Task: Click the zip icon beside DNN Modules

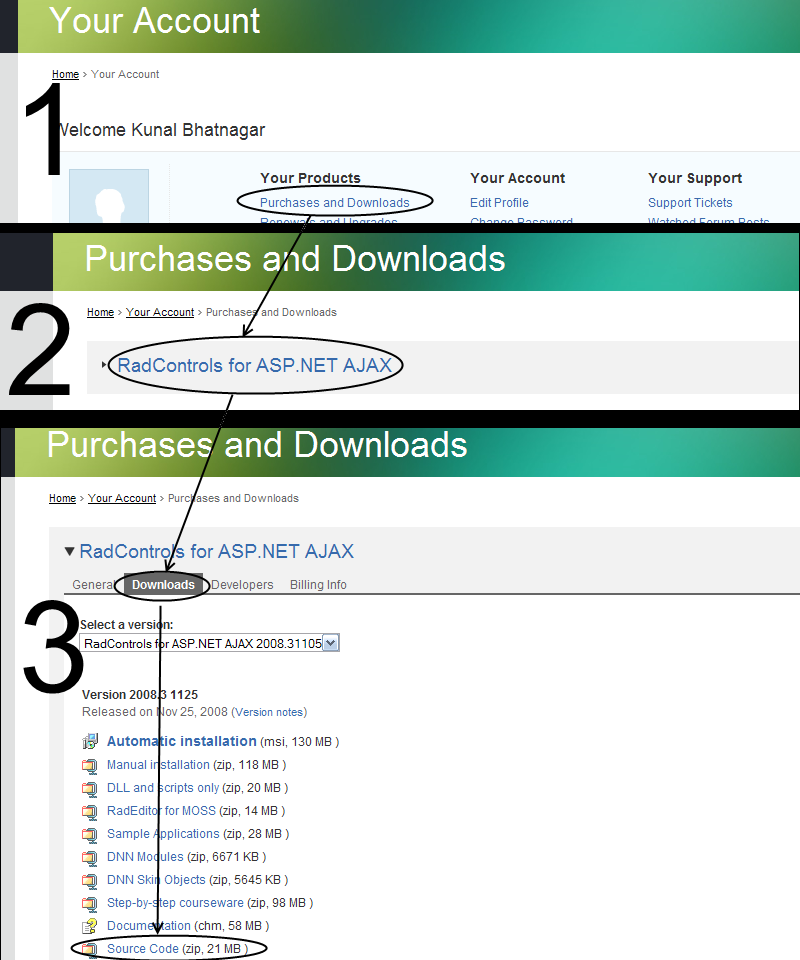Action: (x=90, y=857)
